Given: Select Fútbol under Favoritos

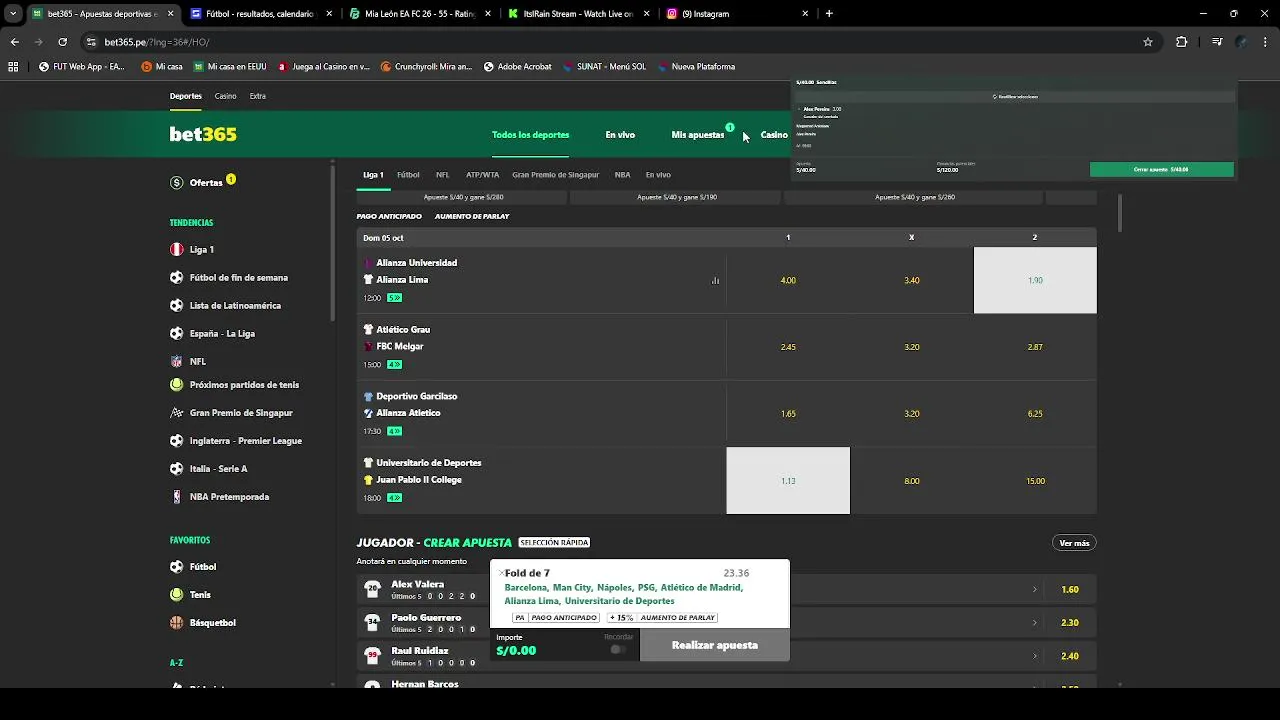Looking at the screenshot, I should [202, 567].
